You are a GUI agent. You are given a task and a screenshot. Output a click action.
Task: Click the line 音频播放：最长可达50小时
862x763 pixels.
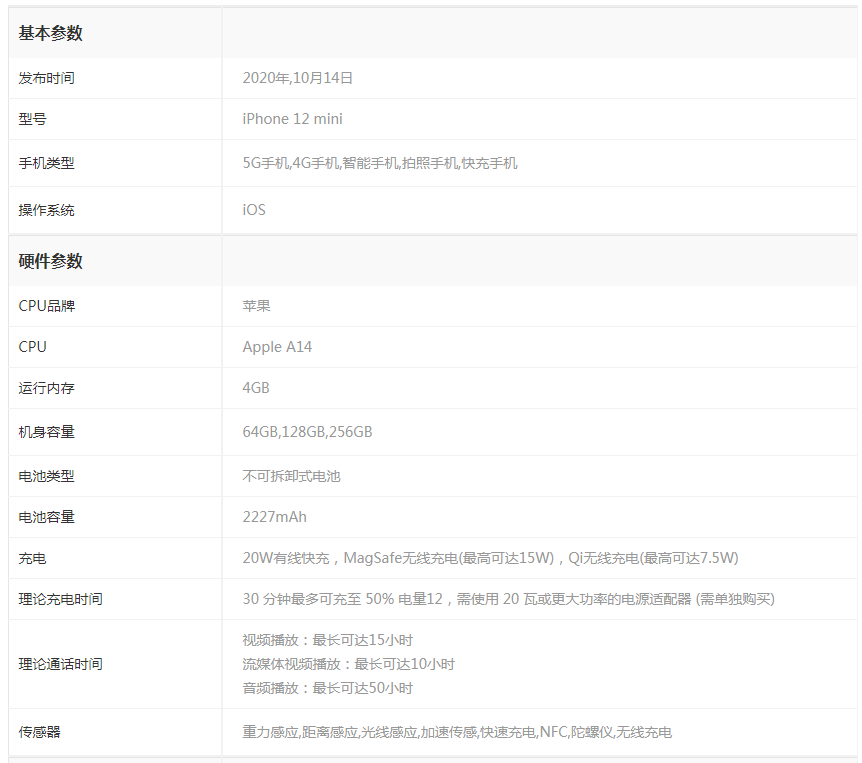click(x=328, y=688)
